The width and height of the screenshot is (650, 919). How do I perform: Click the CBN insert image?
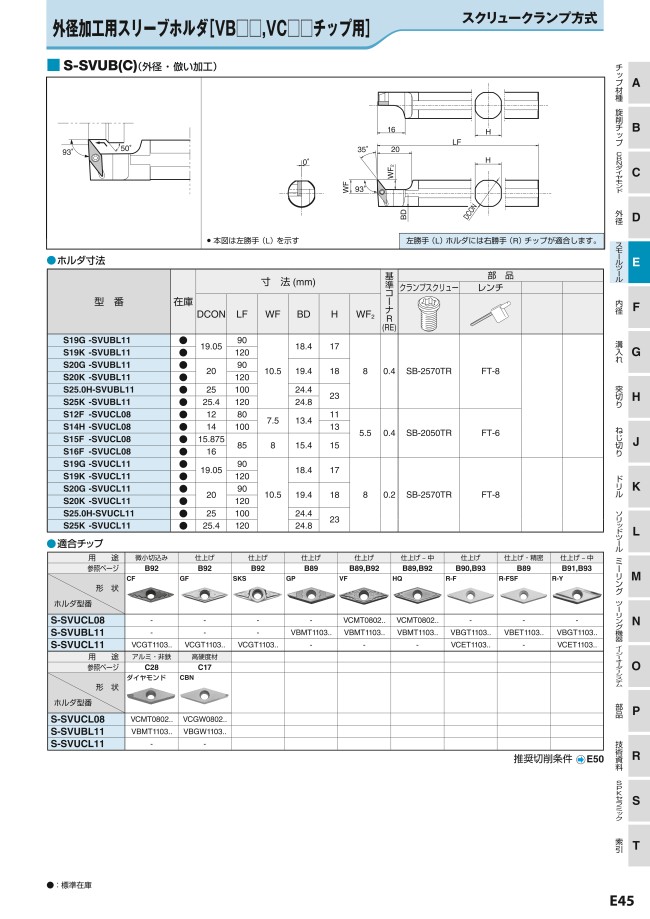204,694
